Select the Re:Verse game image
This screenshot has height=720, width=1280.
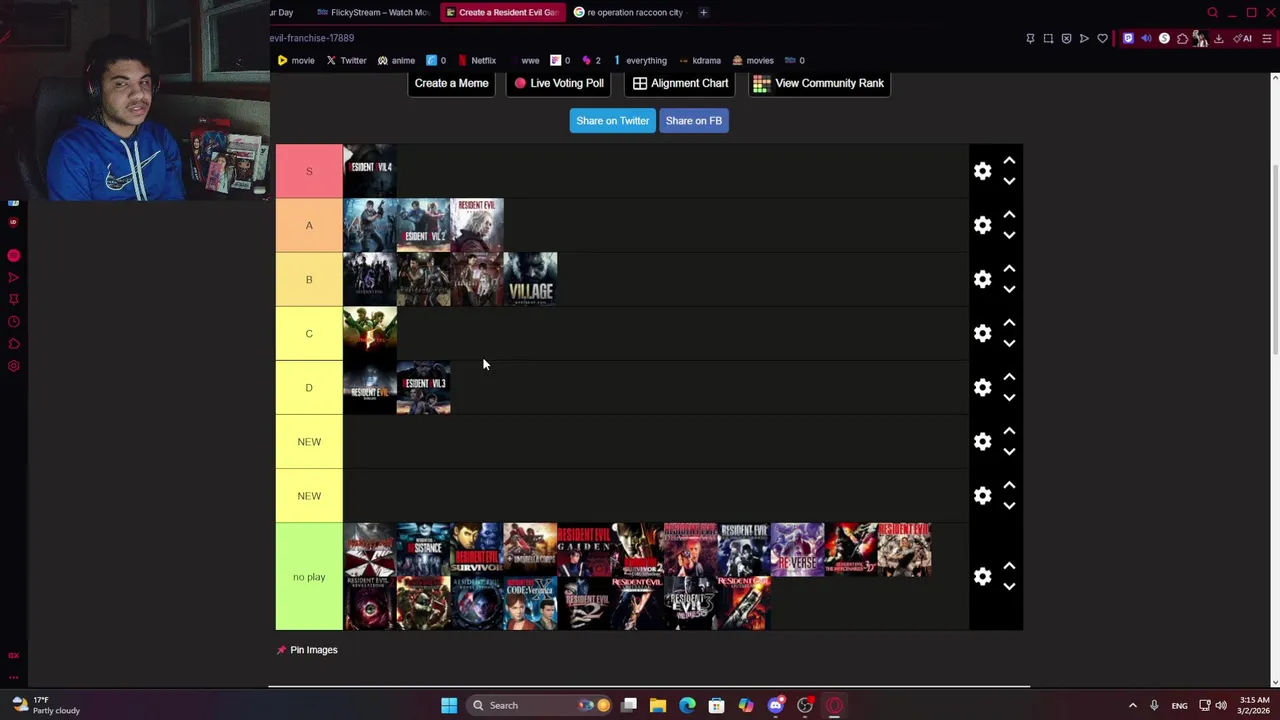[x=797, y=549]
